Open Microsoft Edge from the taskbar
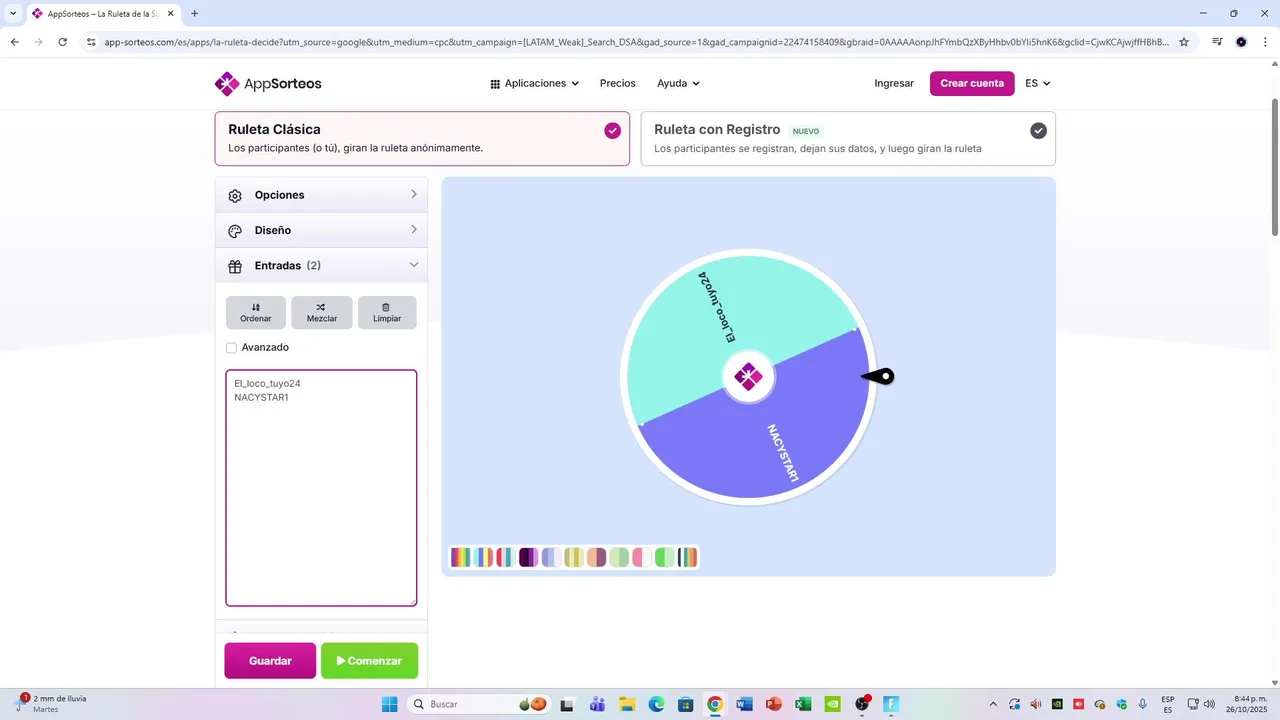Image resolution: width=1280 pixels, height=720 pixels. (x=656, y=704)
